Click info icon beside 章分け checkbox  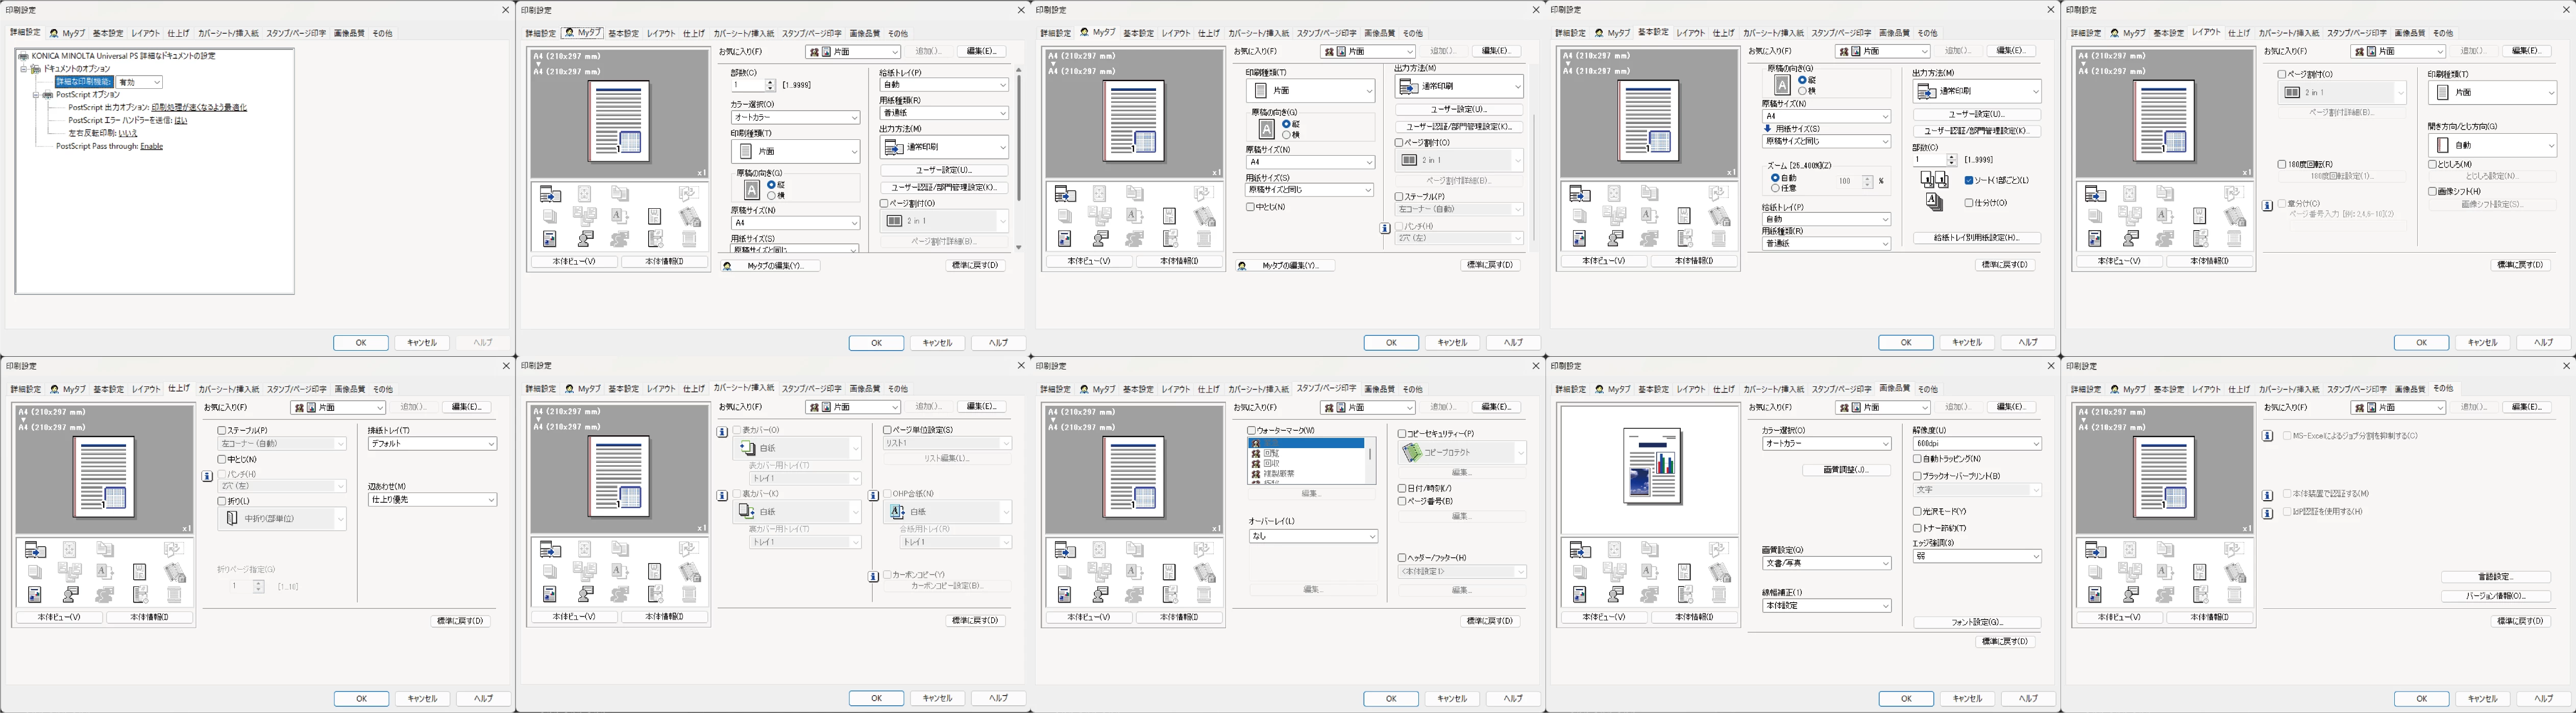[x=2268, y=206]
